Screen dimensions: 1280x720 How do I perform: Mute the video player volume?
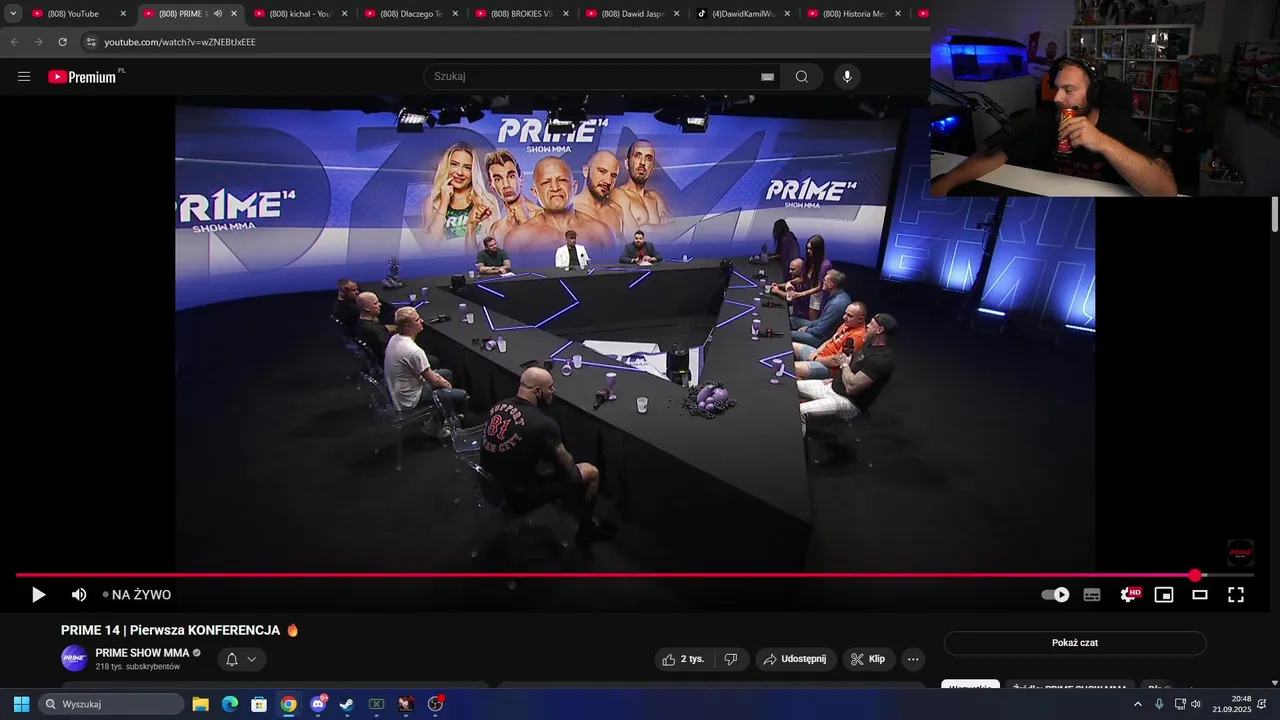click(79, 595)
